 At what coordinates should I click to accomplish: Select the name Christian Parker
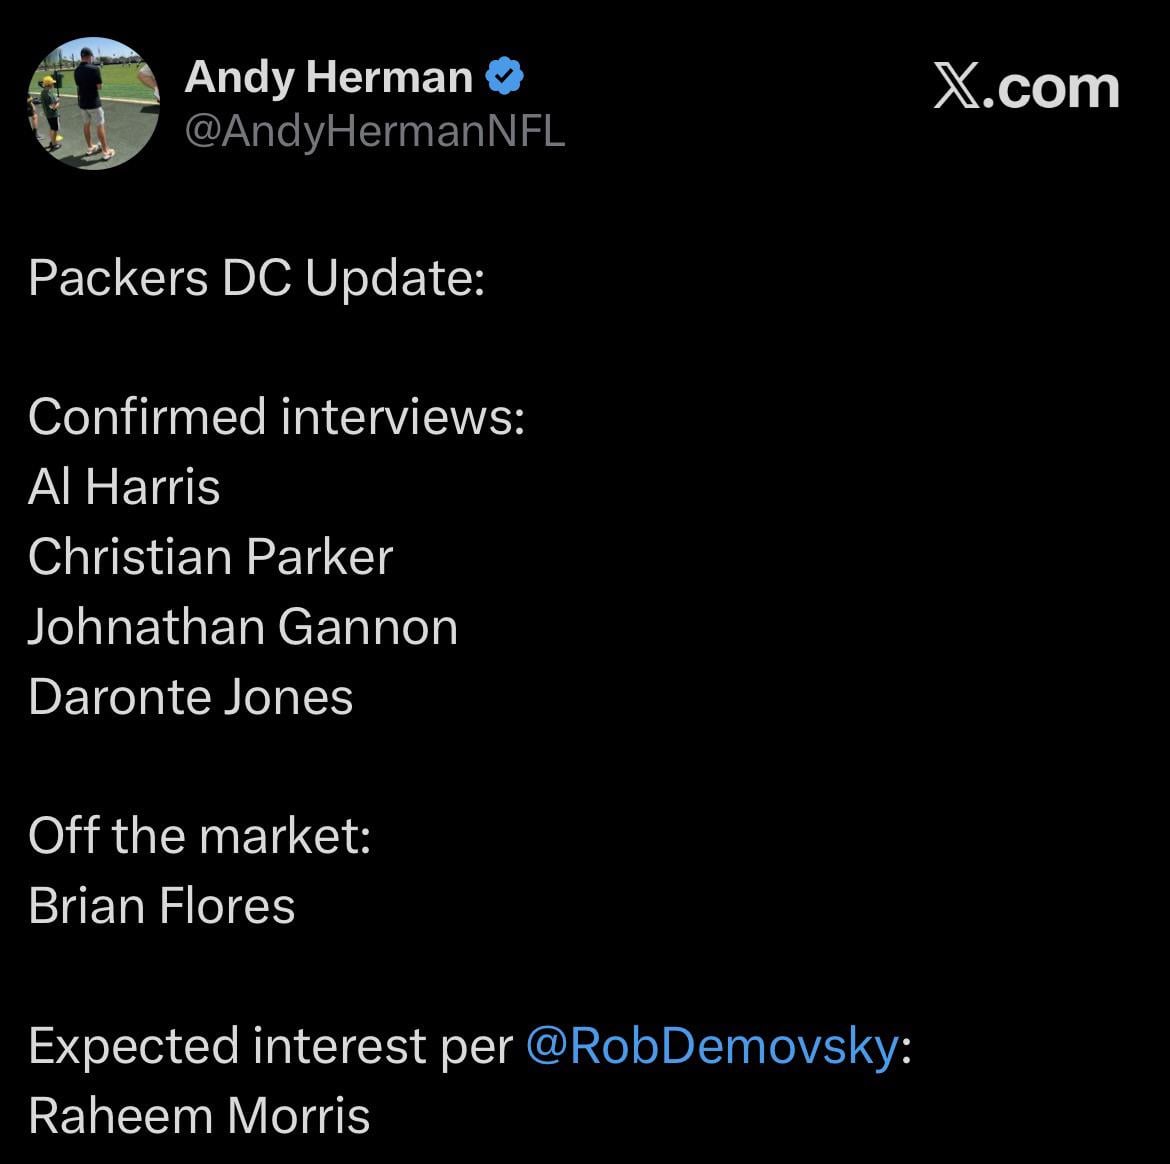(x=210, y=557)
